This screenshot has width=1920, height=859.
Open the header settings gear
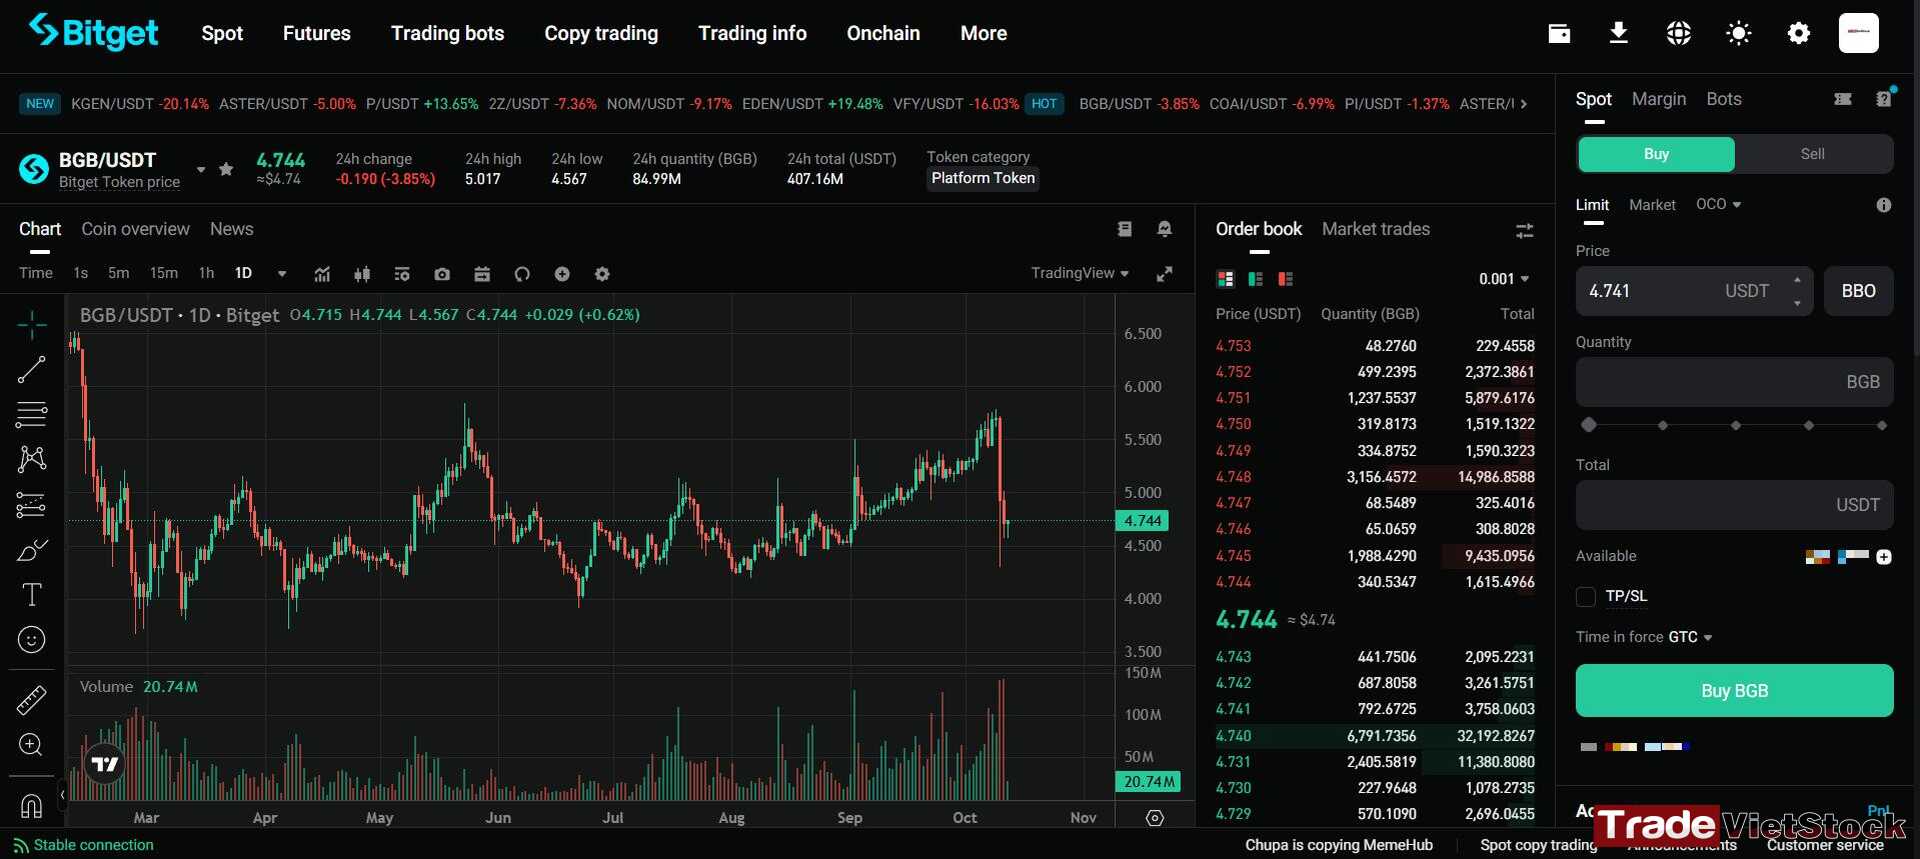tap(1799, 33)
